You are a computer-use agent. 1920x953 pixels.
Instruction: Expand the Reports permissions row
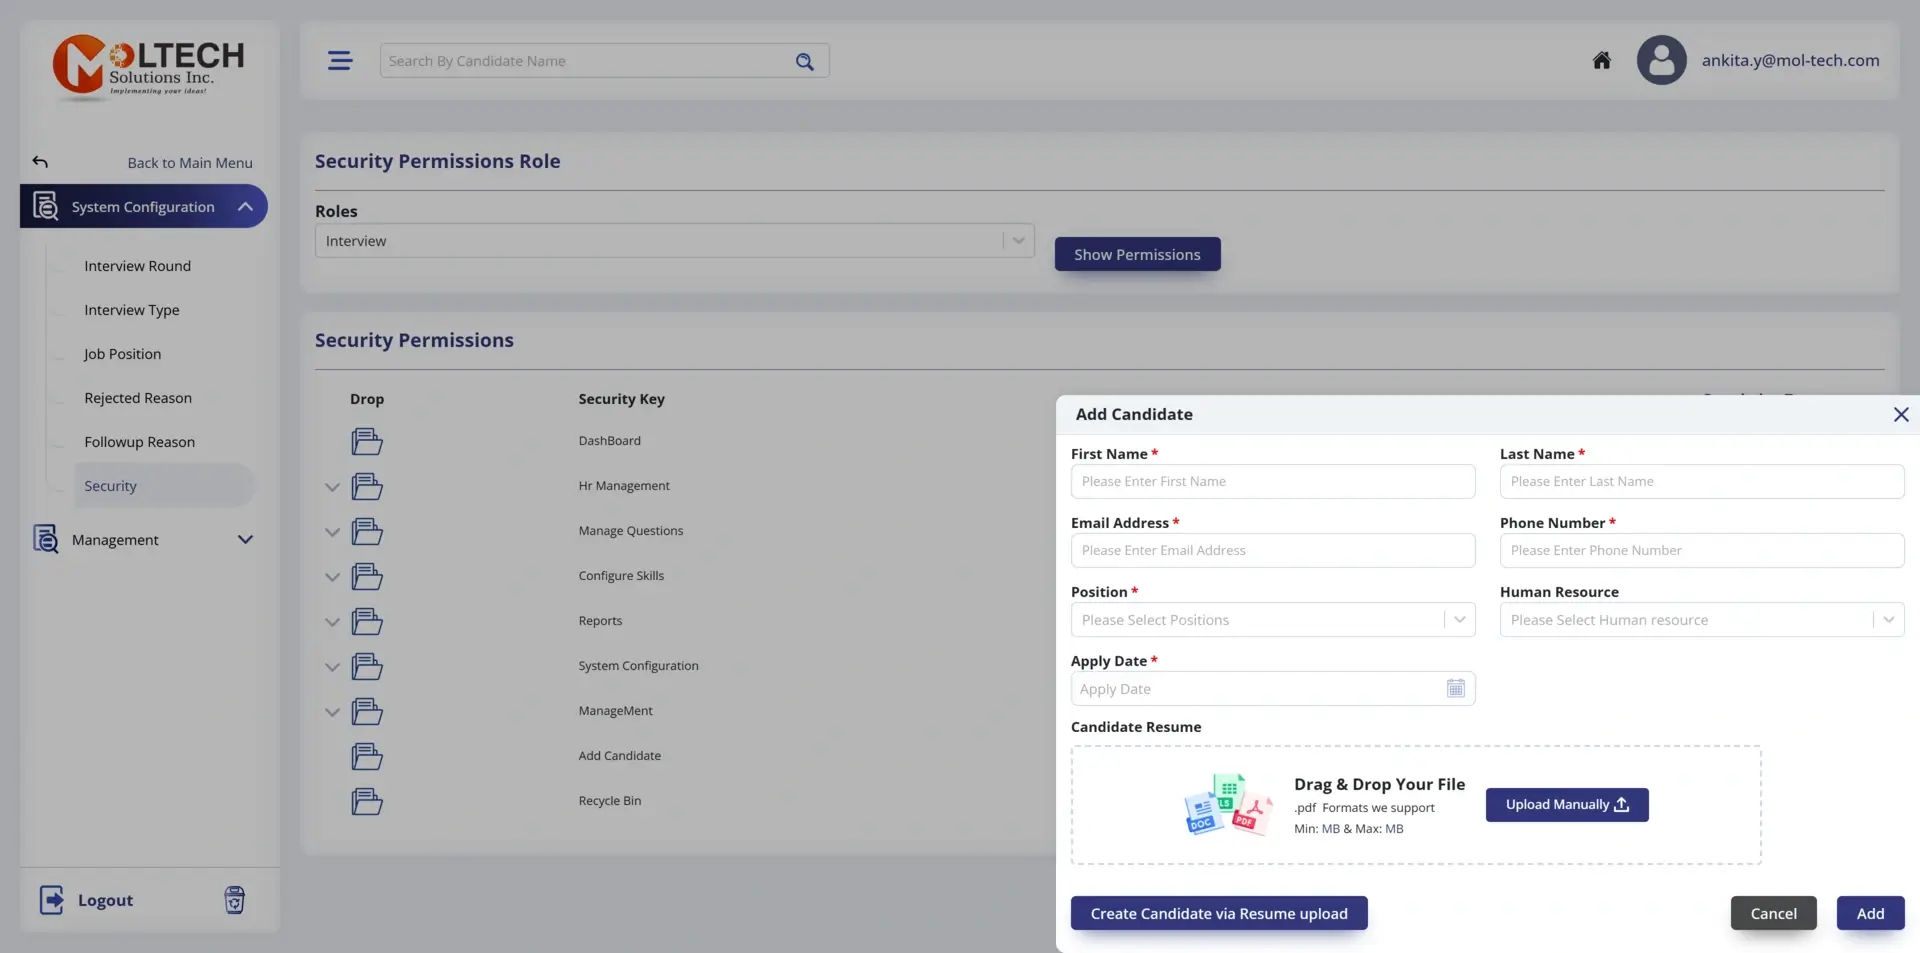pos(332,622)
